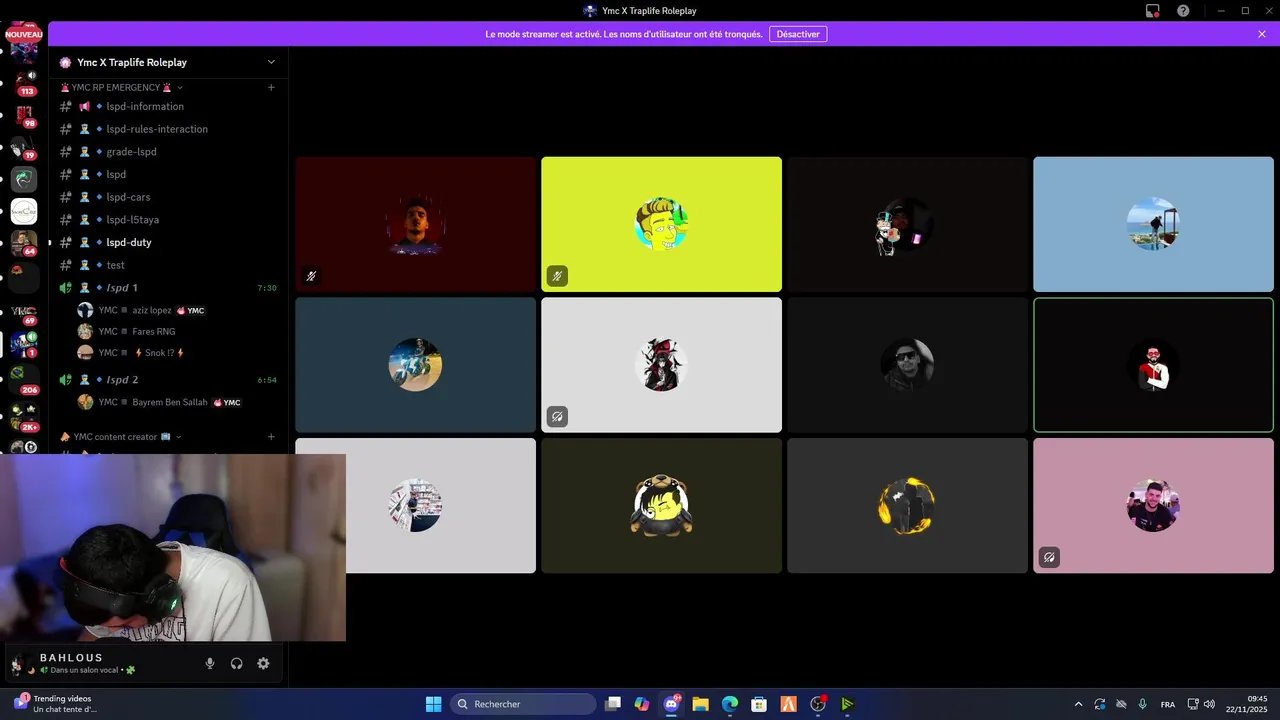The width and height of the screenshot is (1280, 720).
Task: Open Discord from the taskbar
Action: 671,704
